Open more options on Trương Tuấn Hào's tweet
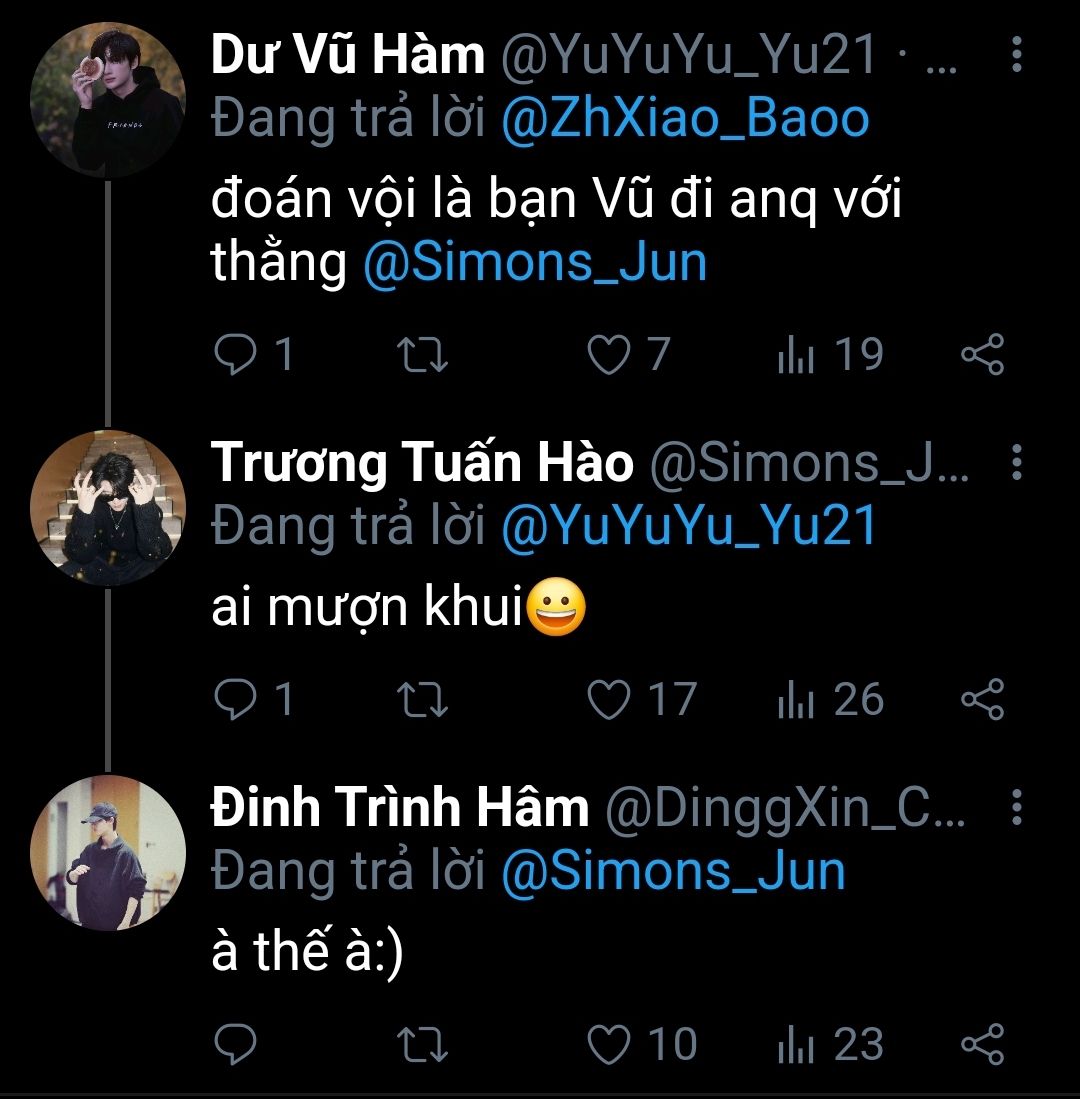Viewport: 1080px width, 1099px height. coord(1016,462)
